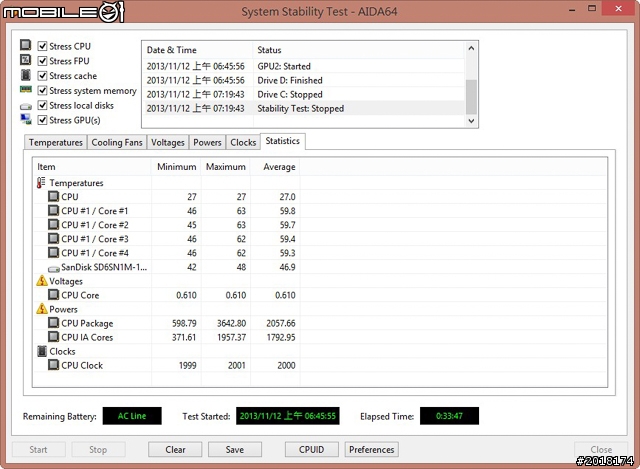Screen dimensions: 640x469
Task: Click the CPU chip icon beside Stress CPU
Action: [x=26, y=45]
